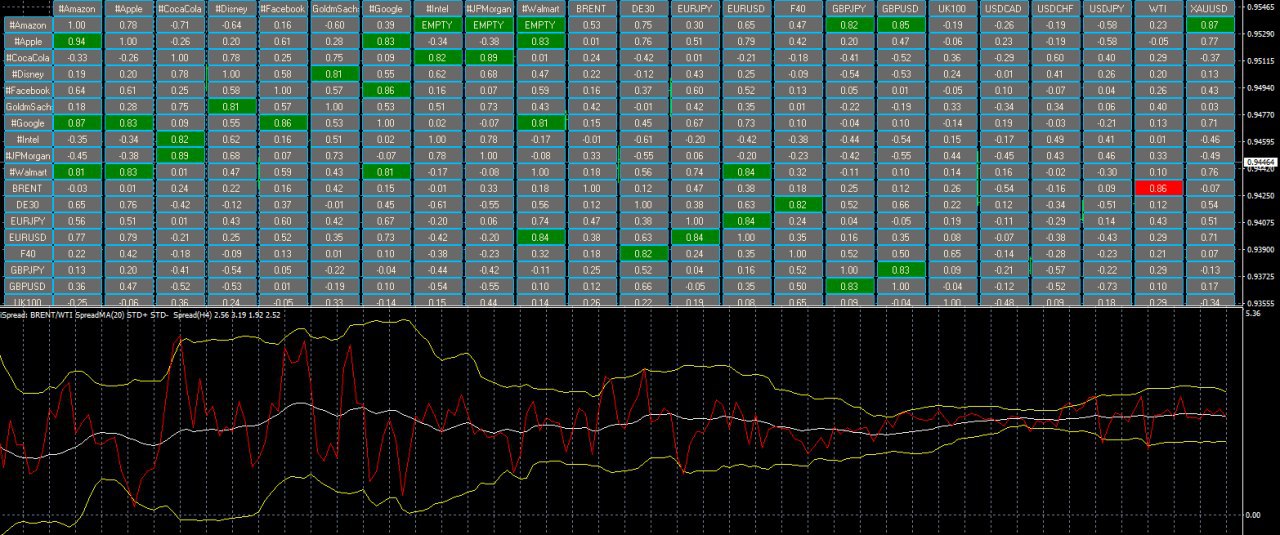This screenshot has height=535, width=1280.
Task: Click the GBPUSD row label
Action: 27,285
